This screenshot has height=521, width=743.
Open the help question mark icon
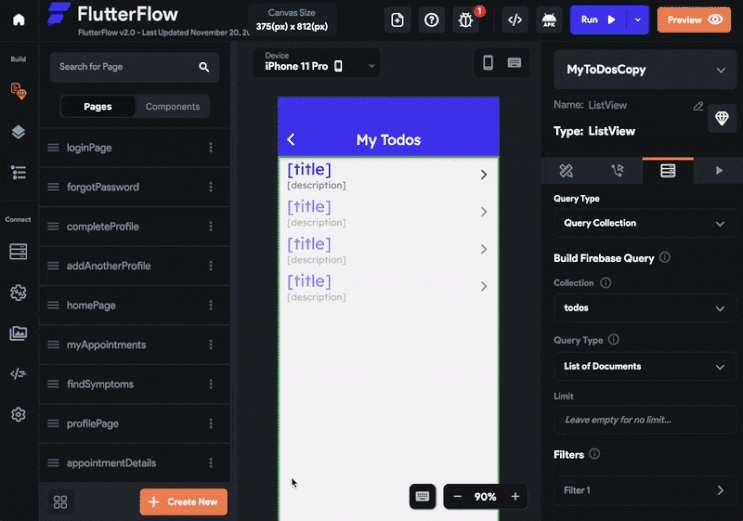tap(431, 20)
